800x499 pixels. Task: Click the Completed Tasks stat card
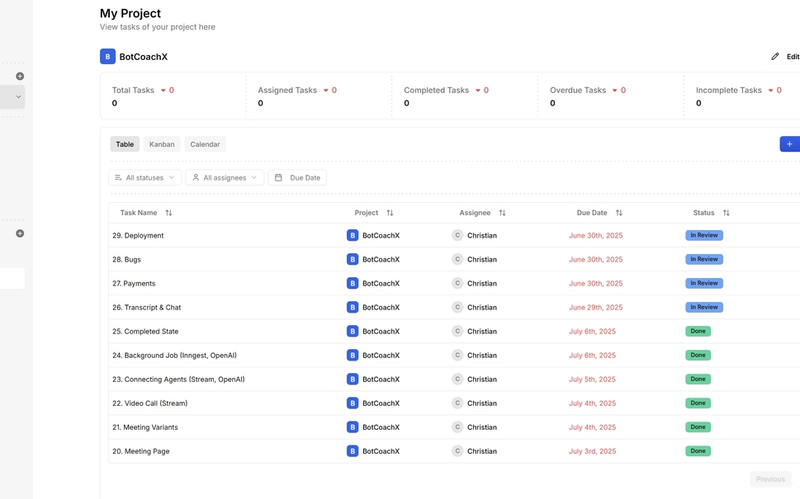[465, 96]
